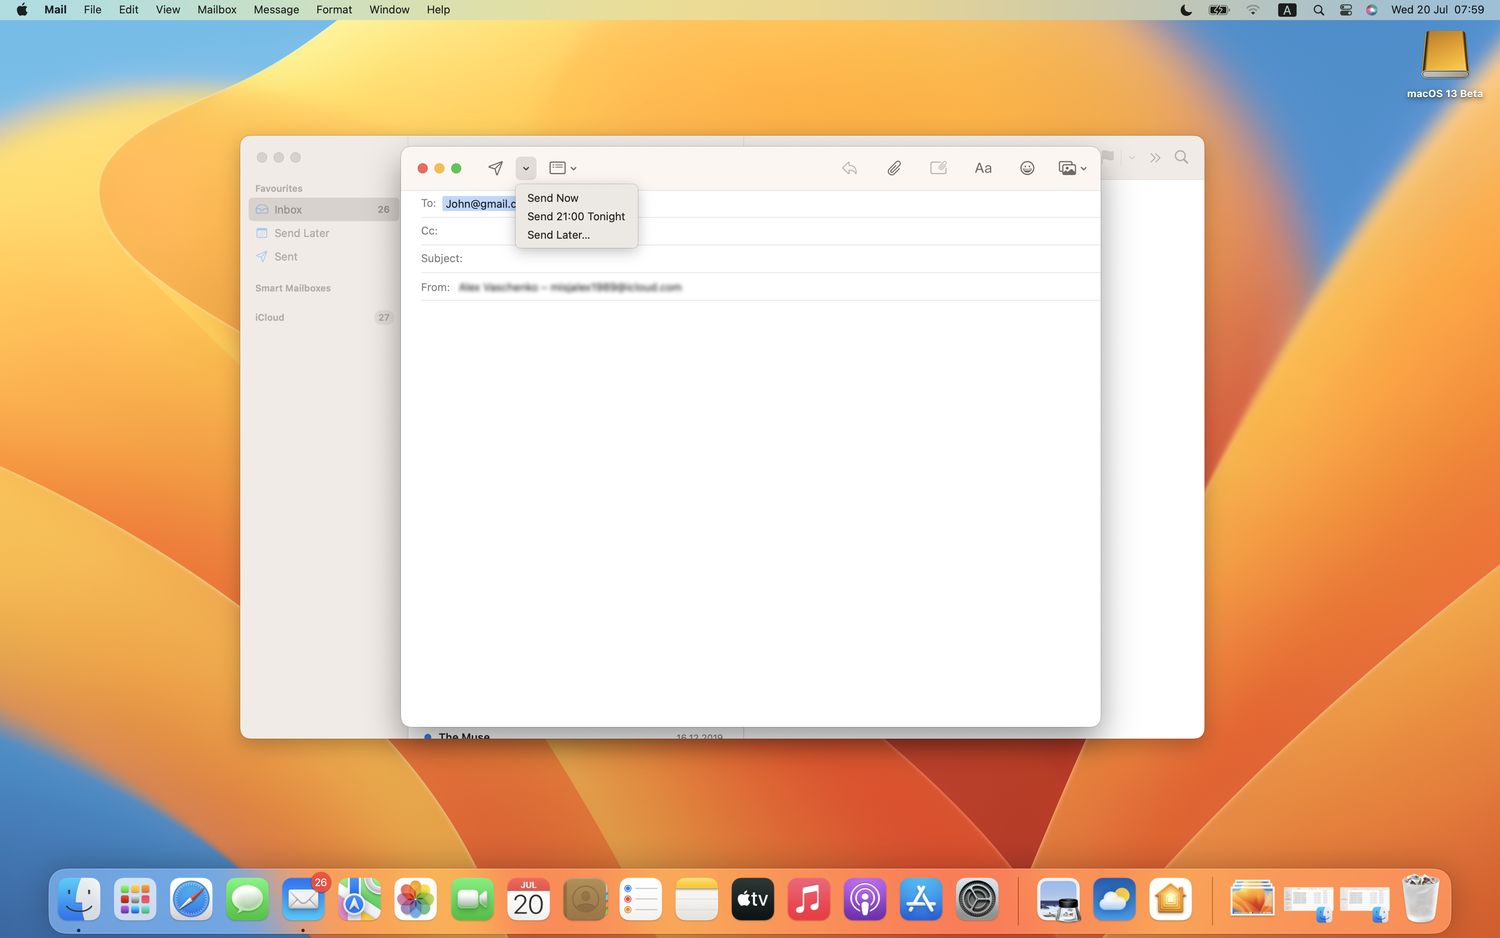
Task: Open Apple TV from the Dock
Action: click(x=753, y=899)
